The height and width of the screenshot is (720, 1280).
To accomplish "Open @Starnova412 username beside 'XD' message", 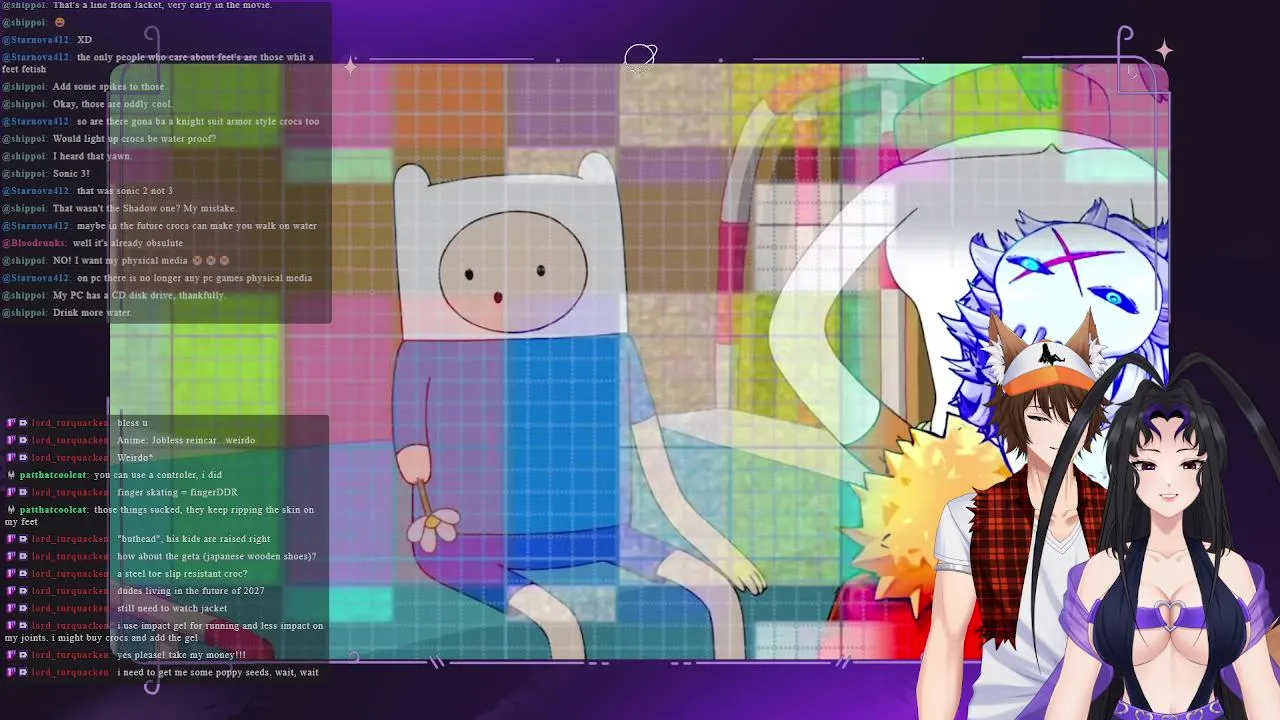I will pyautogui.click(x=35, y=40).
